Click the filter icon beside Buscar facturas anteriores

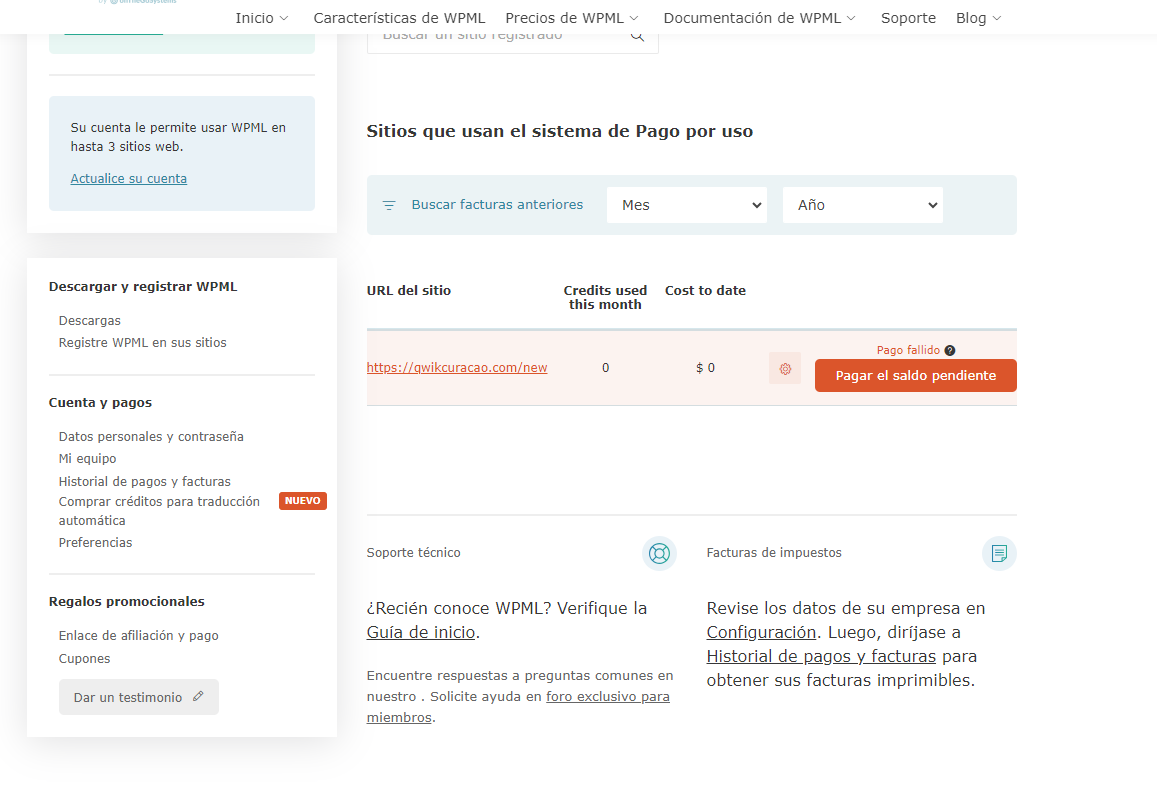389,205
